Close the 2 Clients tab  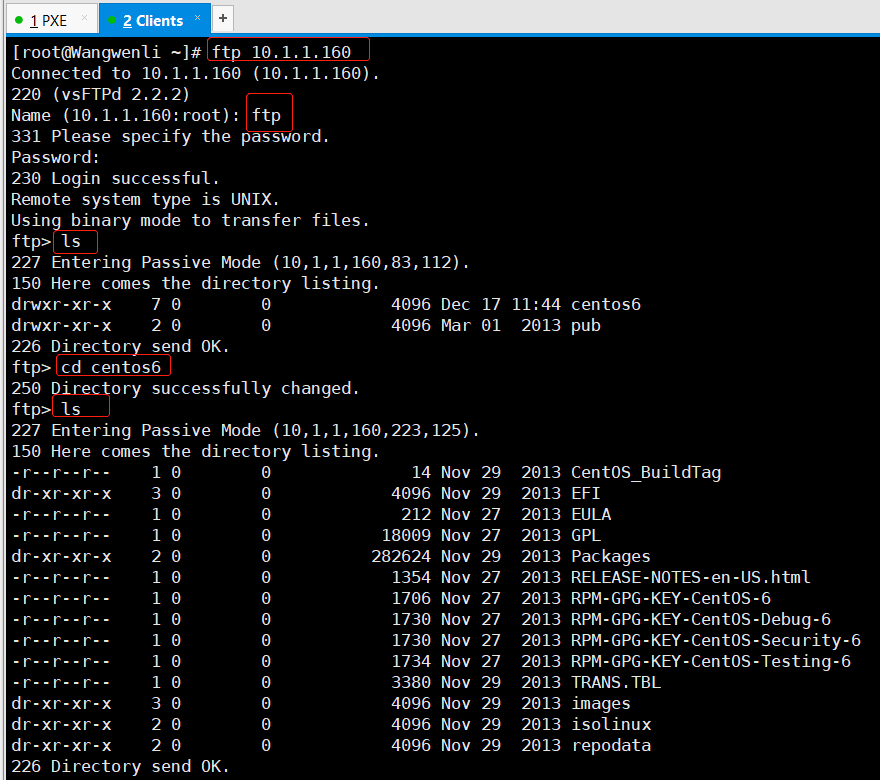pos(198,18)
